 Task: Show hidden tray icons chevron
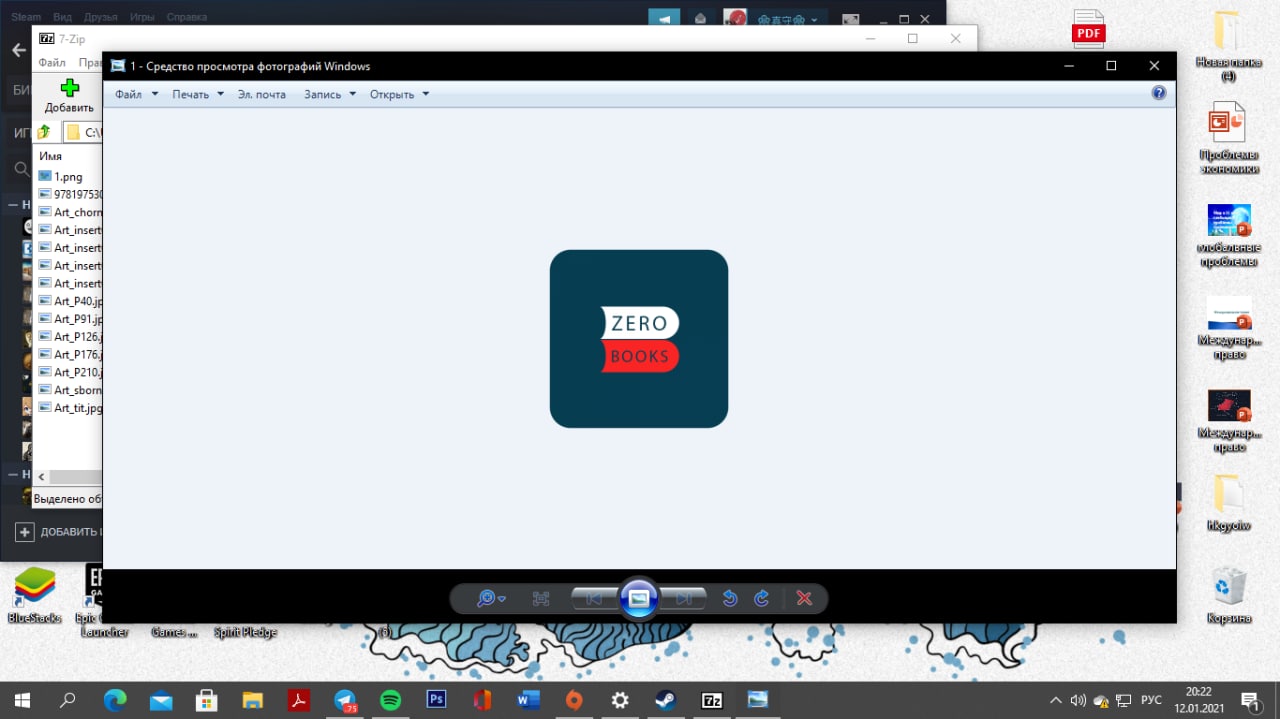(1056, 700)
